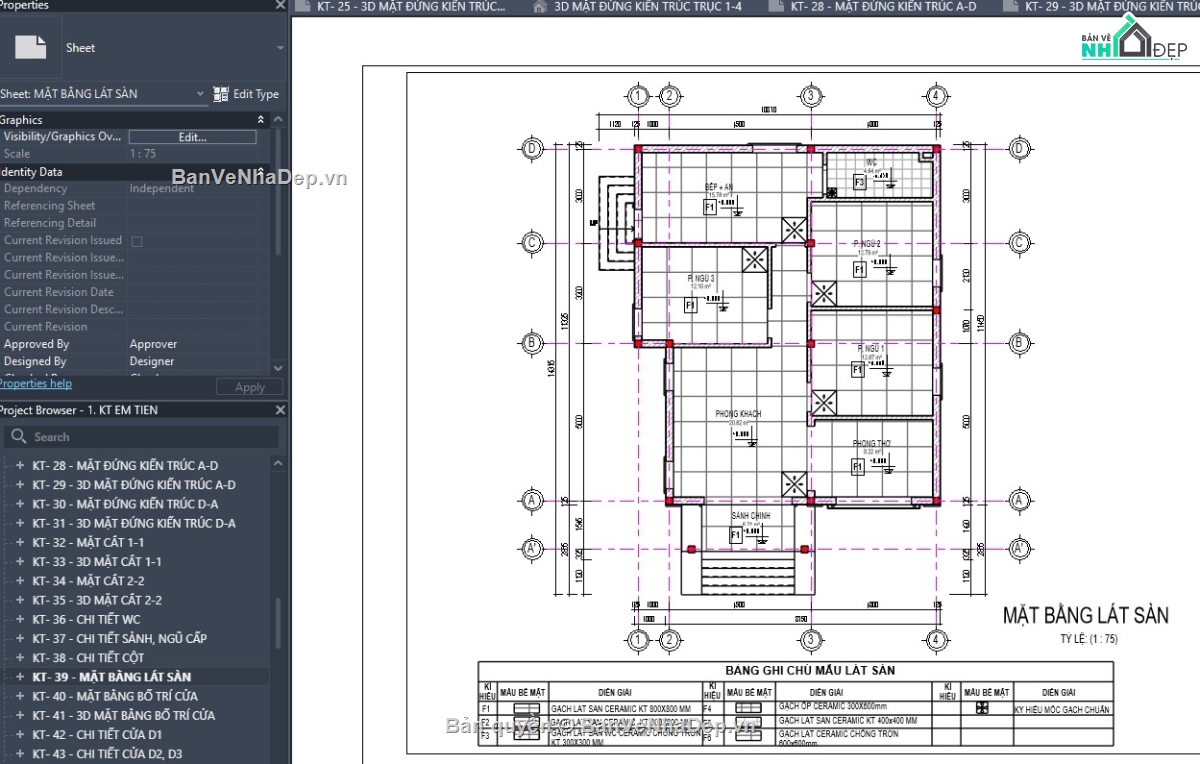Screen dimensions: 1200x764
Task: Switch to KT- 25 - 3D MẶT ĐỨNG KIẾN TRÚC tab
Action: click(x=404, y=7)
